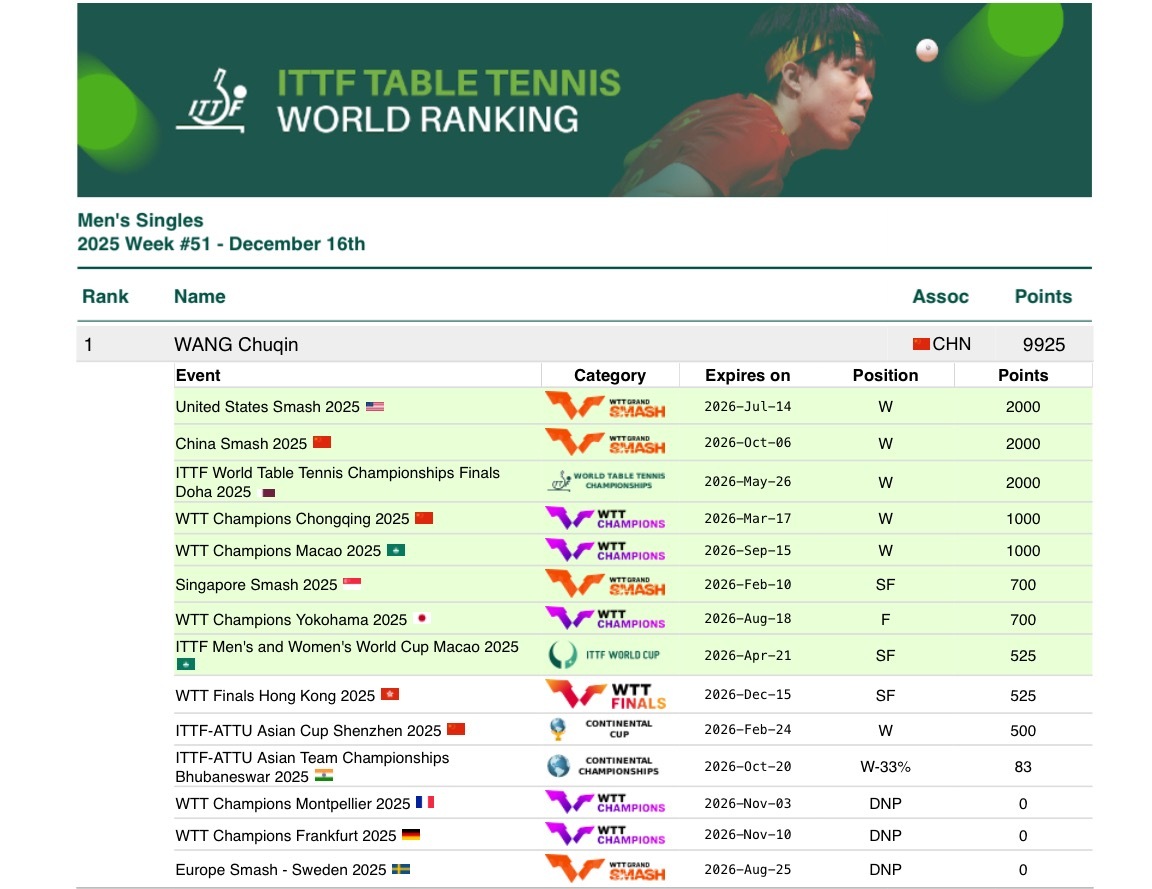Image resolution: width=1152 pixels, height=889 pixels.
Task: Click the WTT Champions logo in the Frankfurt row
Action: pos(605,835)
